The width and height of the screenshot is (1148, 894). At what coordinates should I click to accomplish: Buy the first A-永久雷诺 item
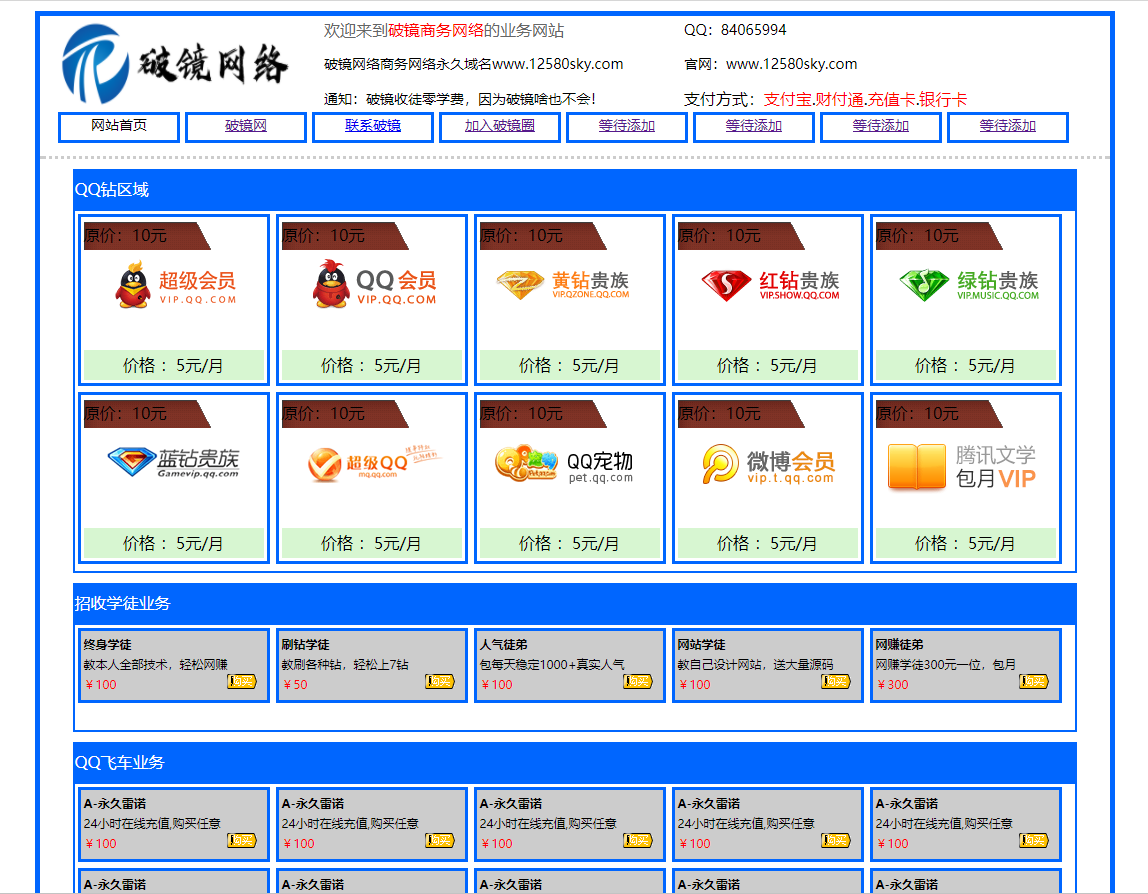click(x=241, y=841)
